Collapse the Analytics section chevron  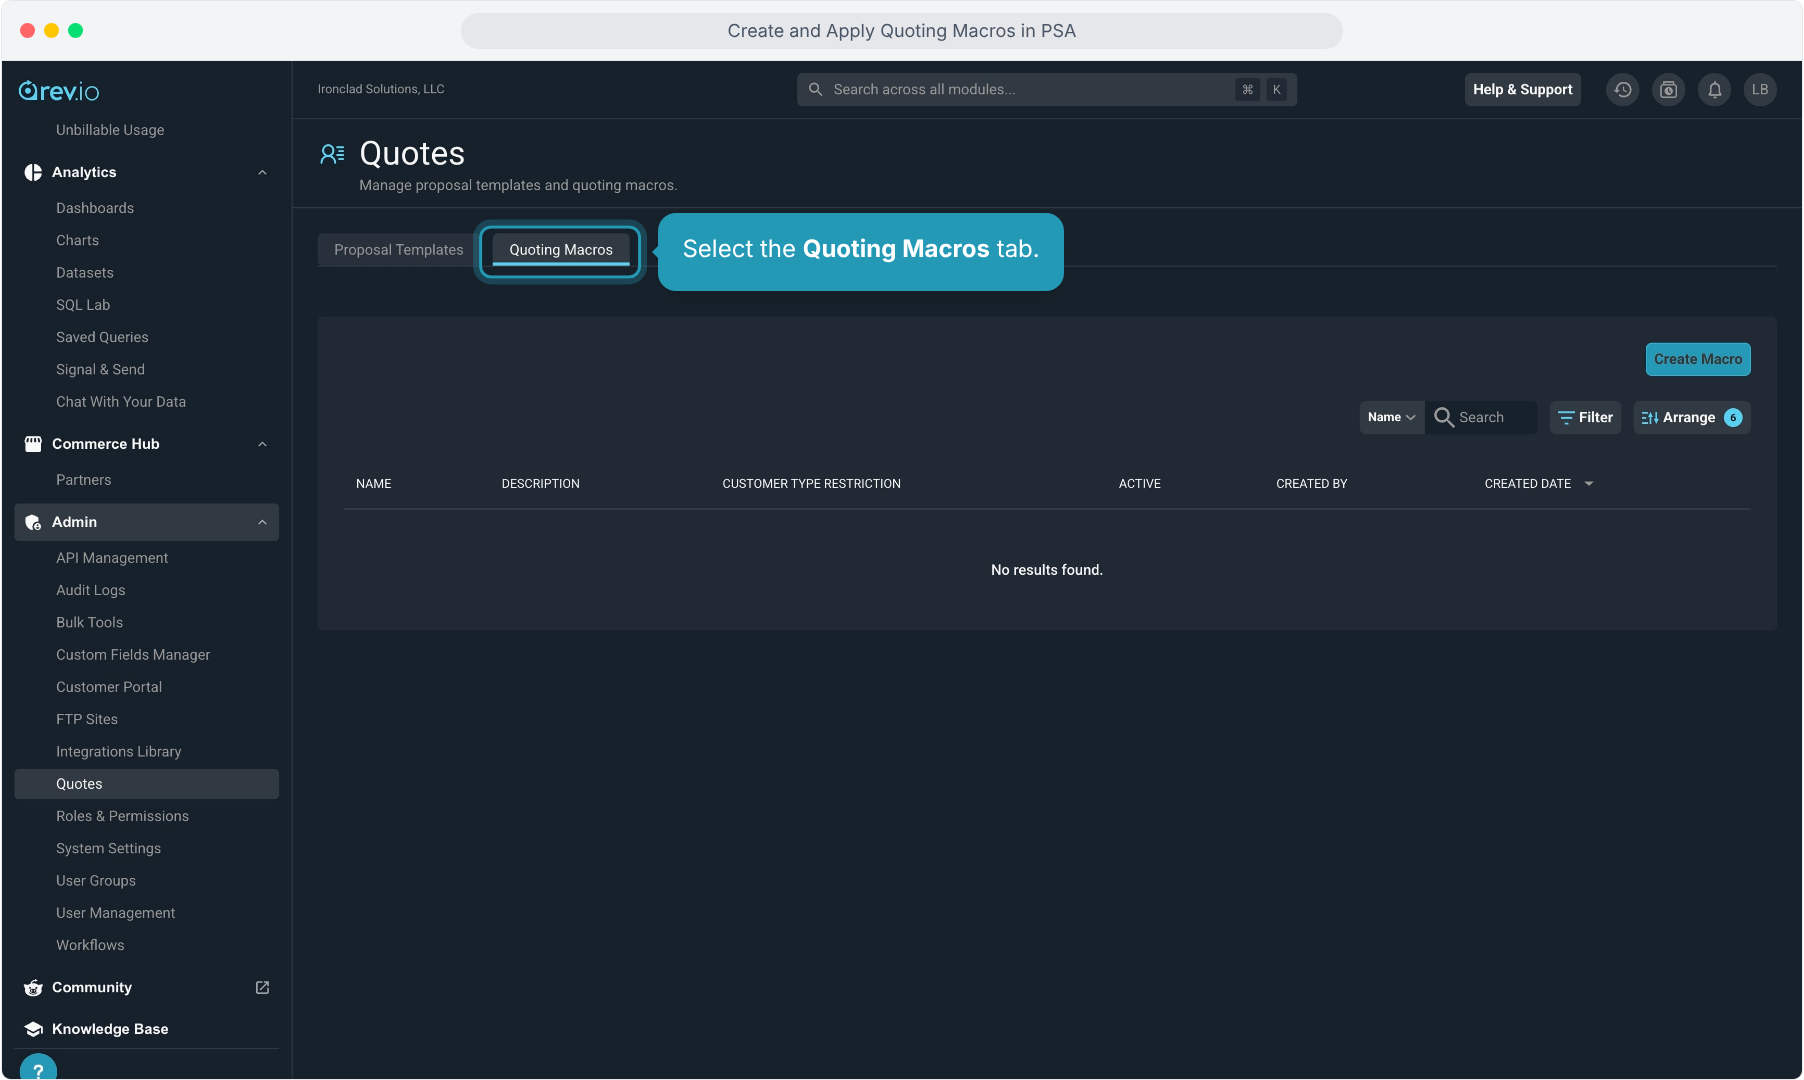[262, 173]
